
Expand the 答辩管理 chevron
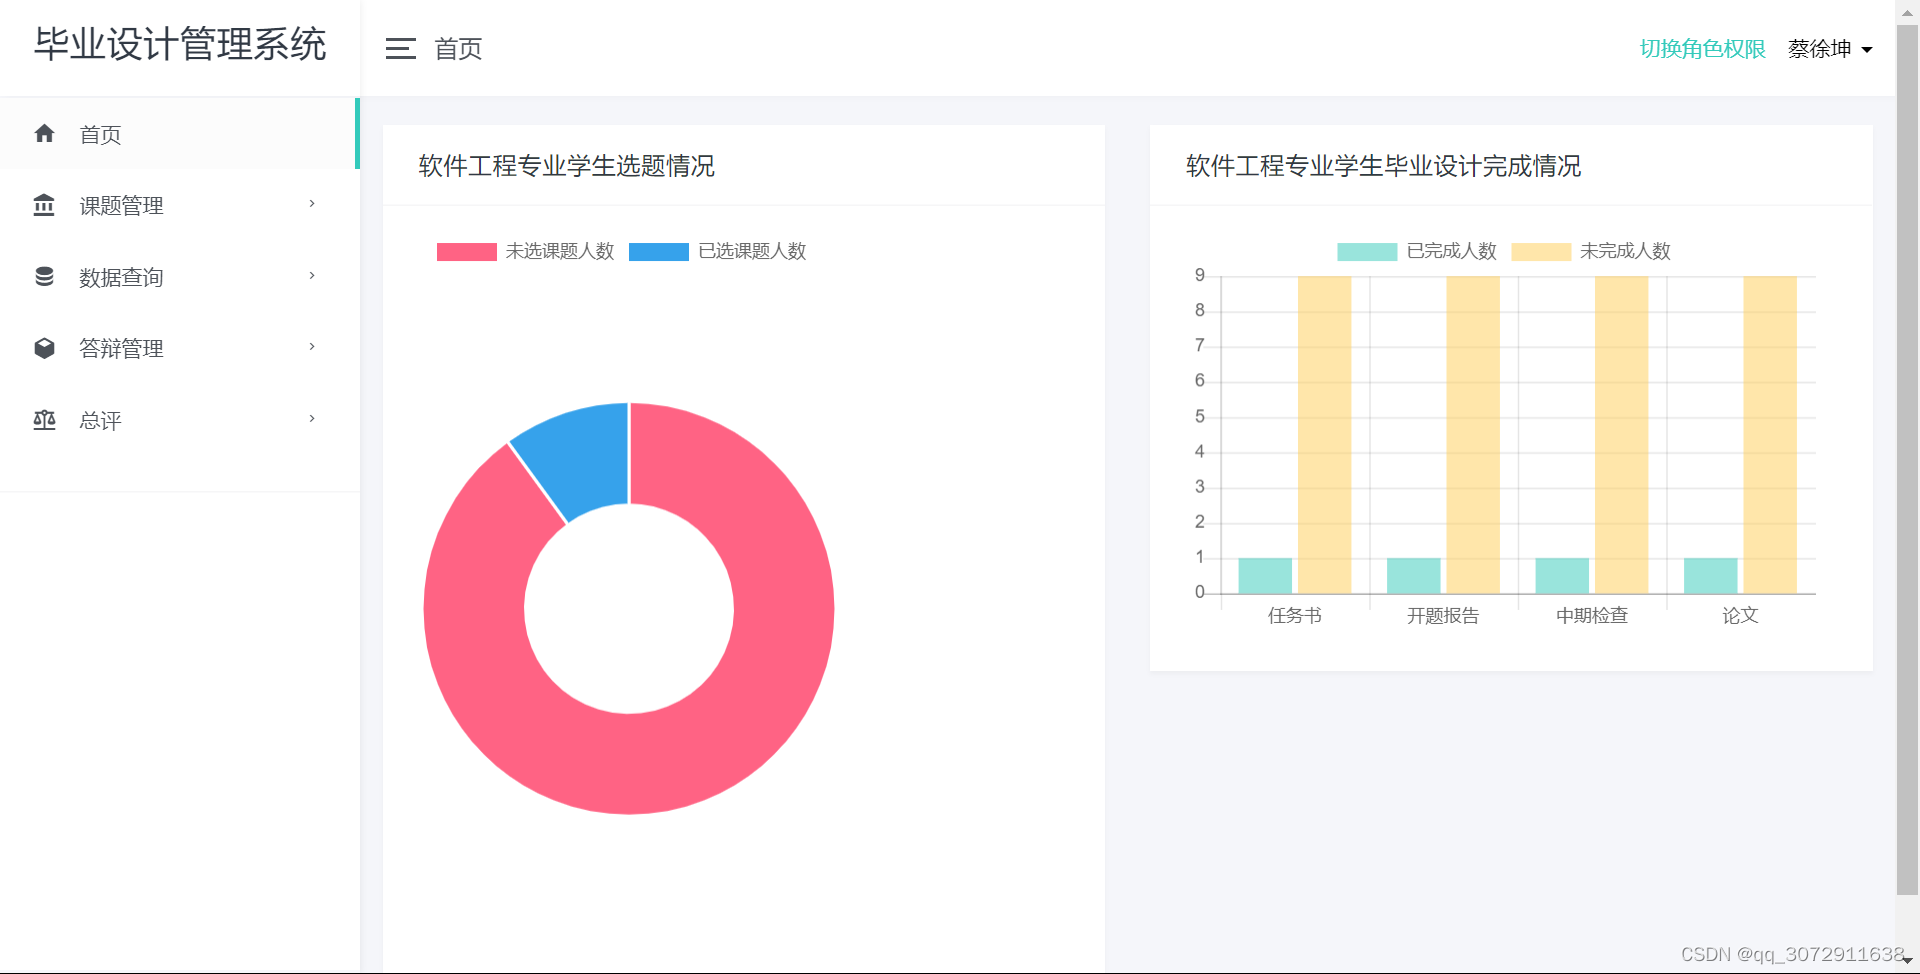(312, 347)
